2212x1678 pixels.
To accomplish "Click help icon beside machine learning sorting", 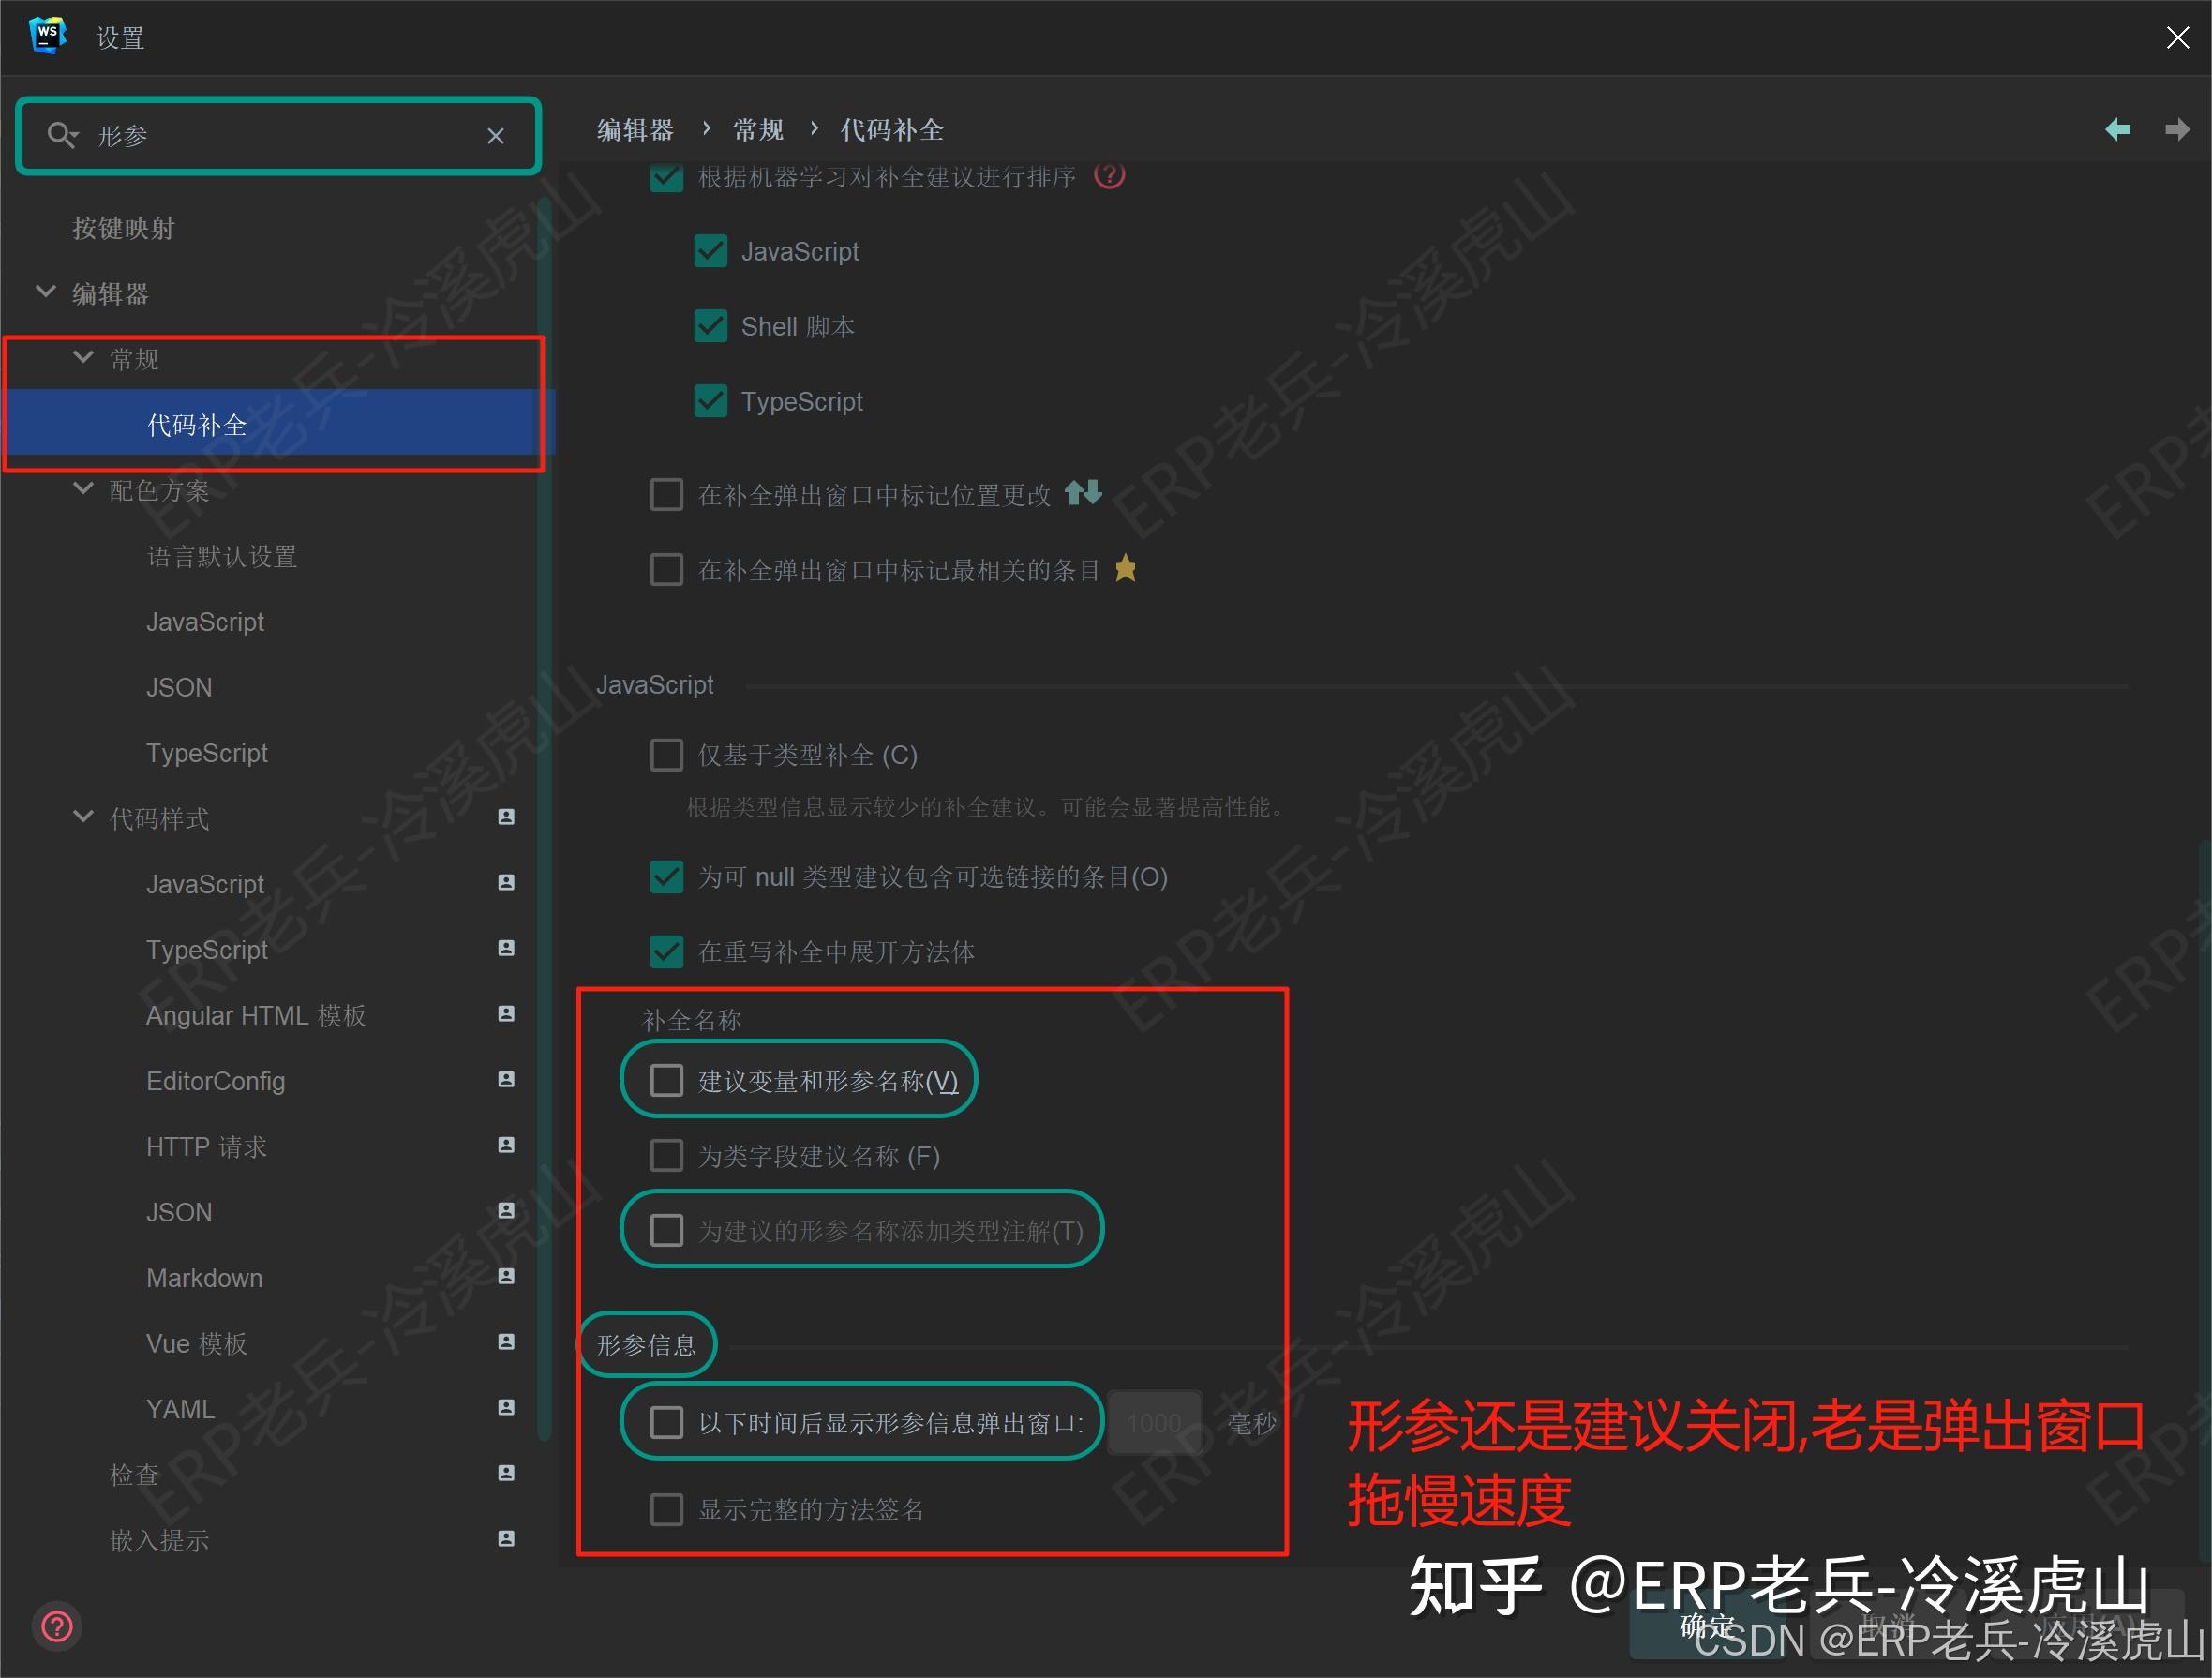I will [1109, 176].
